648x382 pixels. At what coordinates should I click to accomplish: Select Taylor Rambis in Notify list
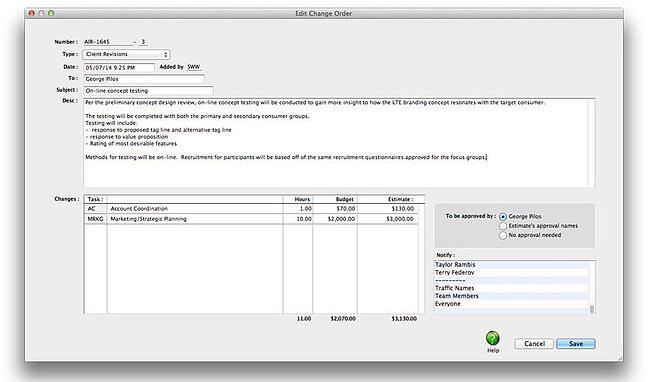511,265
